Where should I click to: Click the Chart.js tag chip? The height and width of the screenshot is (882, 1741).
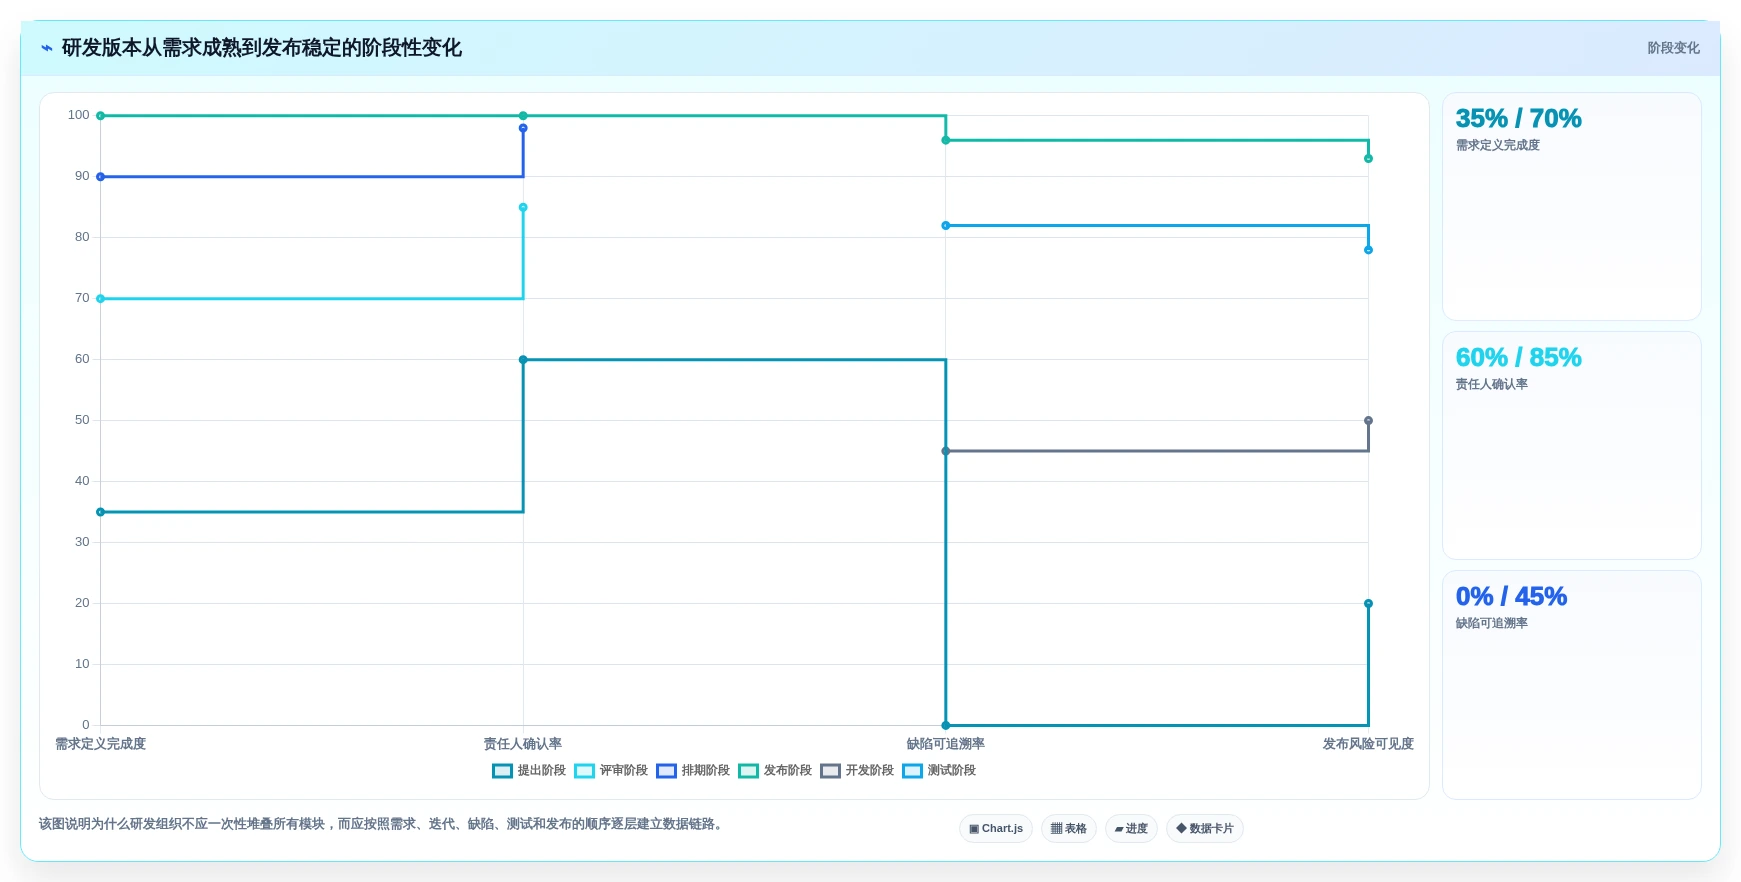(996, 829)
